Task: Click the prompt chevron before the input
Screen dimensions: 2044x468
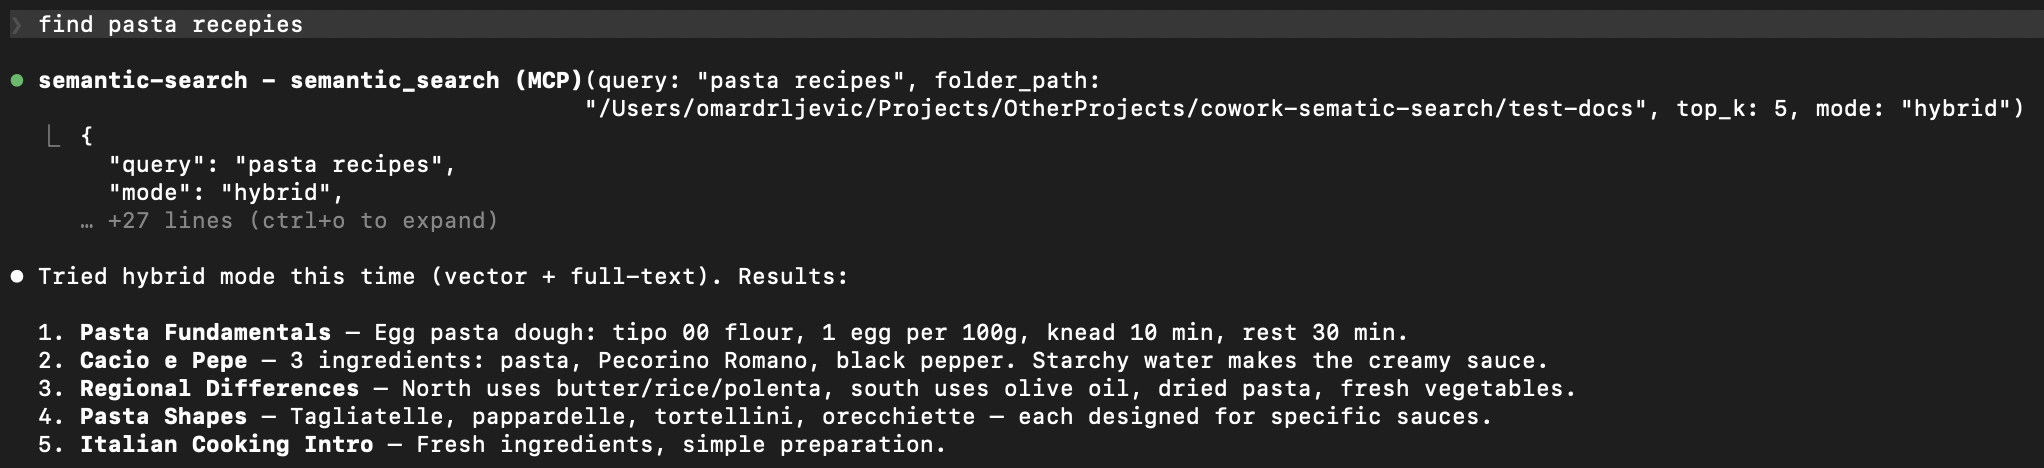Action: [17, 25]
